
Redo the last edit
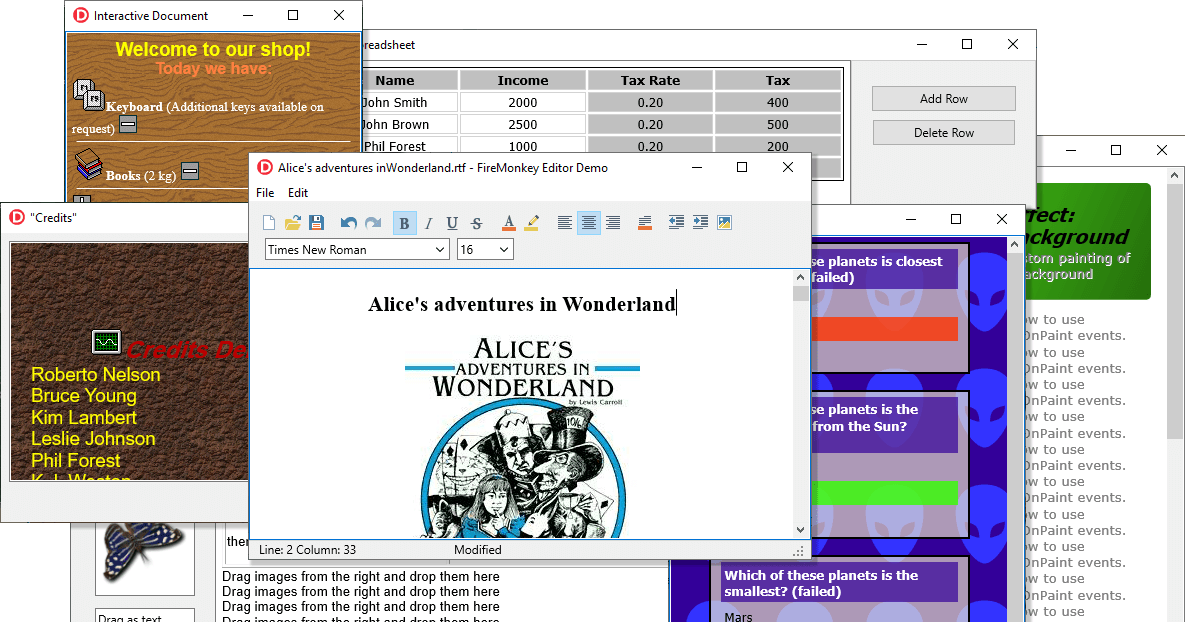pos(373,222)
